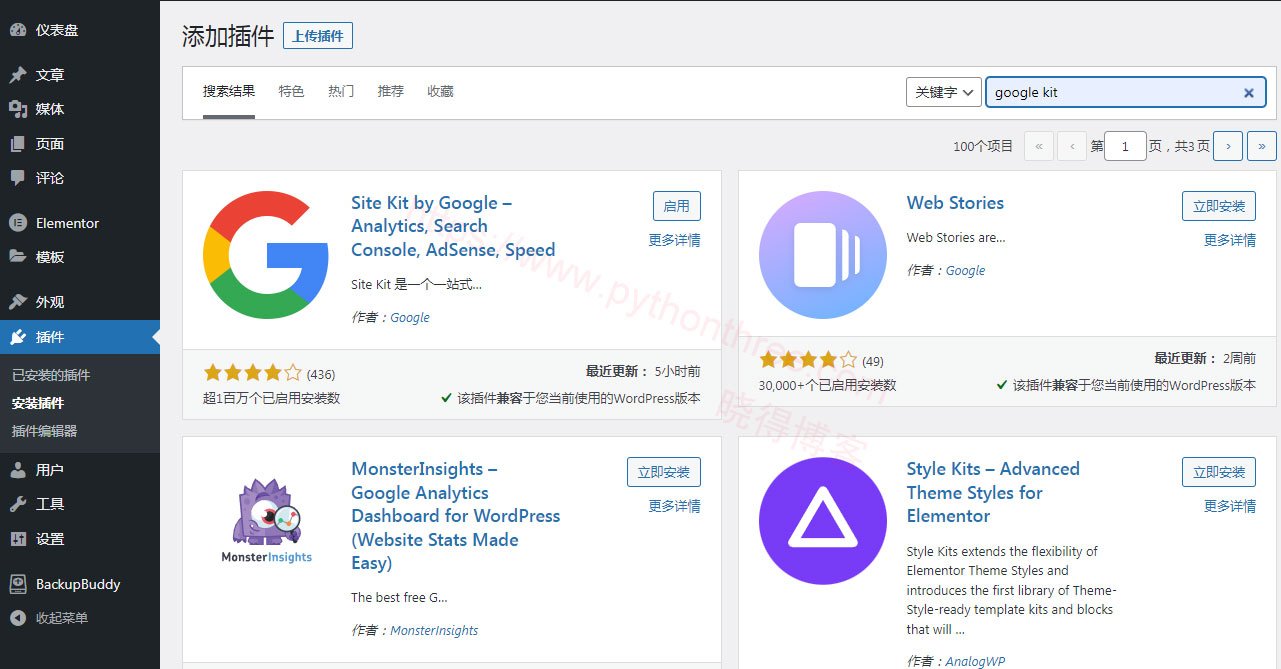Click the 工具 wrench icon
1281x669 pixels.
(x=18, y=504)
